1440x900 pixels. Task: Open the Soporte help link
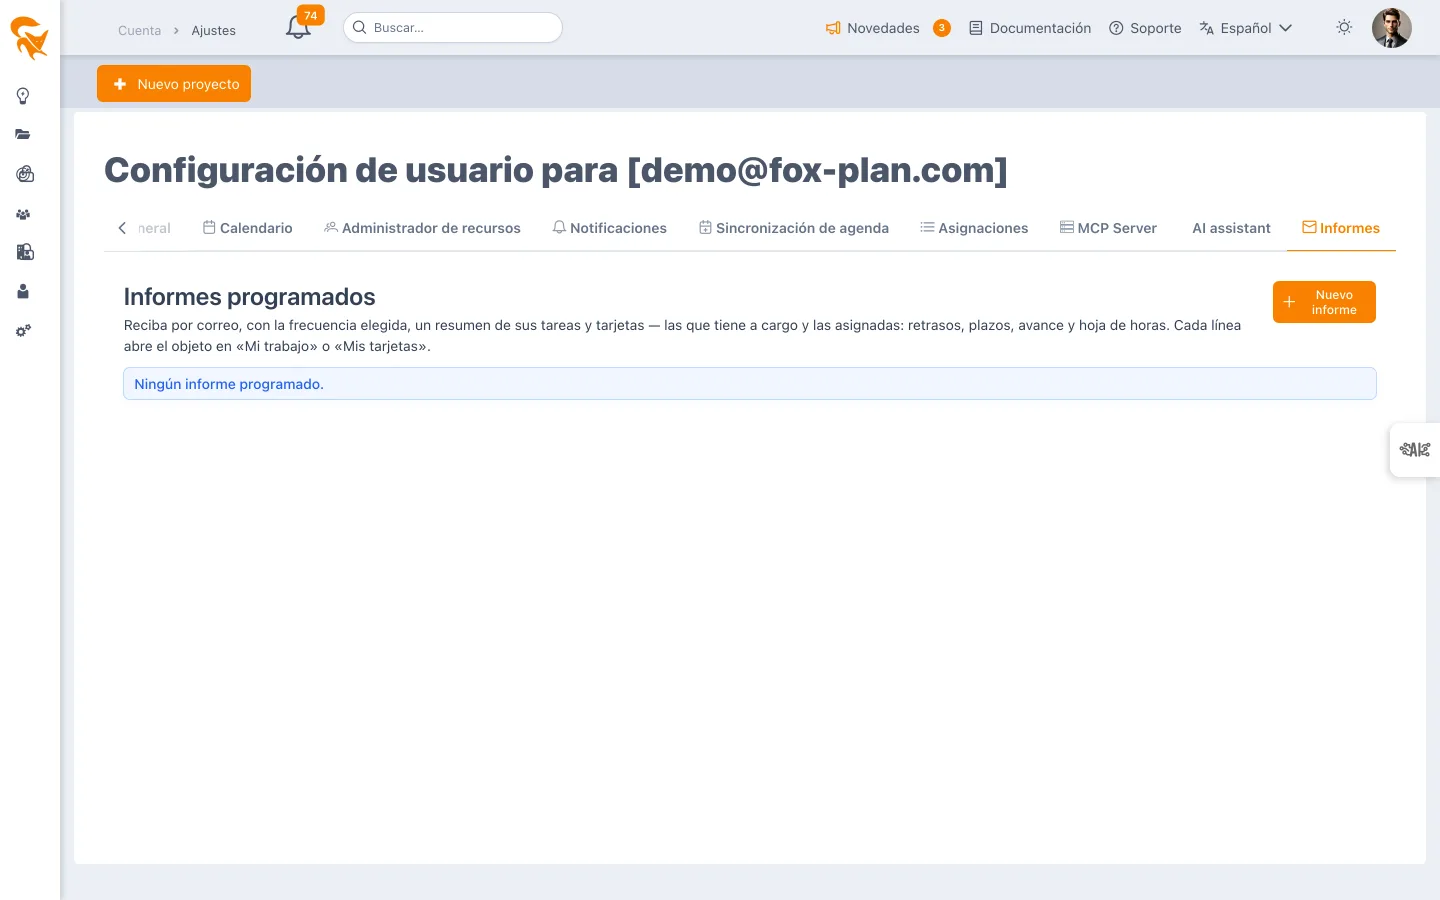[x=1145, y=28]
